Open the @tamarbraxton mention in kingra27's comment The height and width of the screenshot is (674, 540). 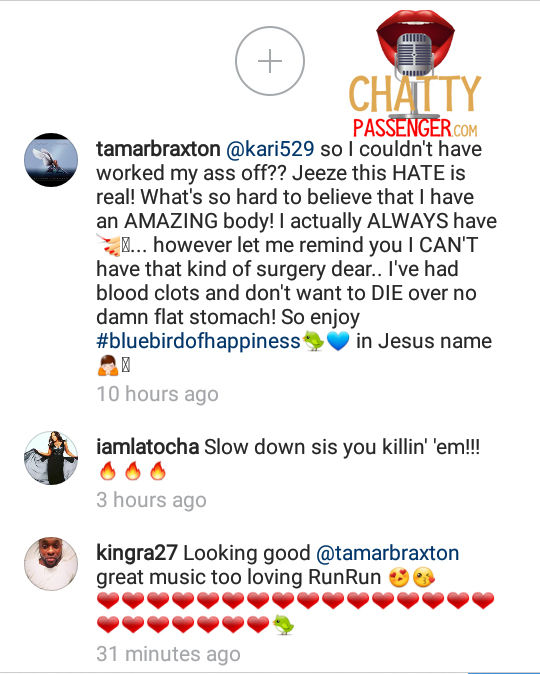pyautogui.click(x=388, y=553)
